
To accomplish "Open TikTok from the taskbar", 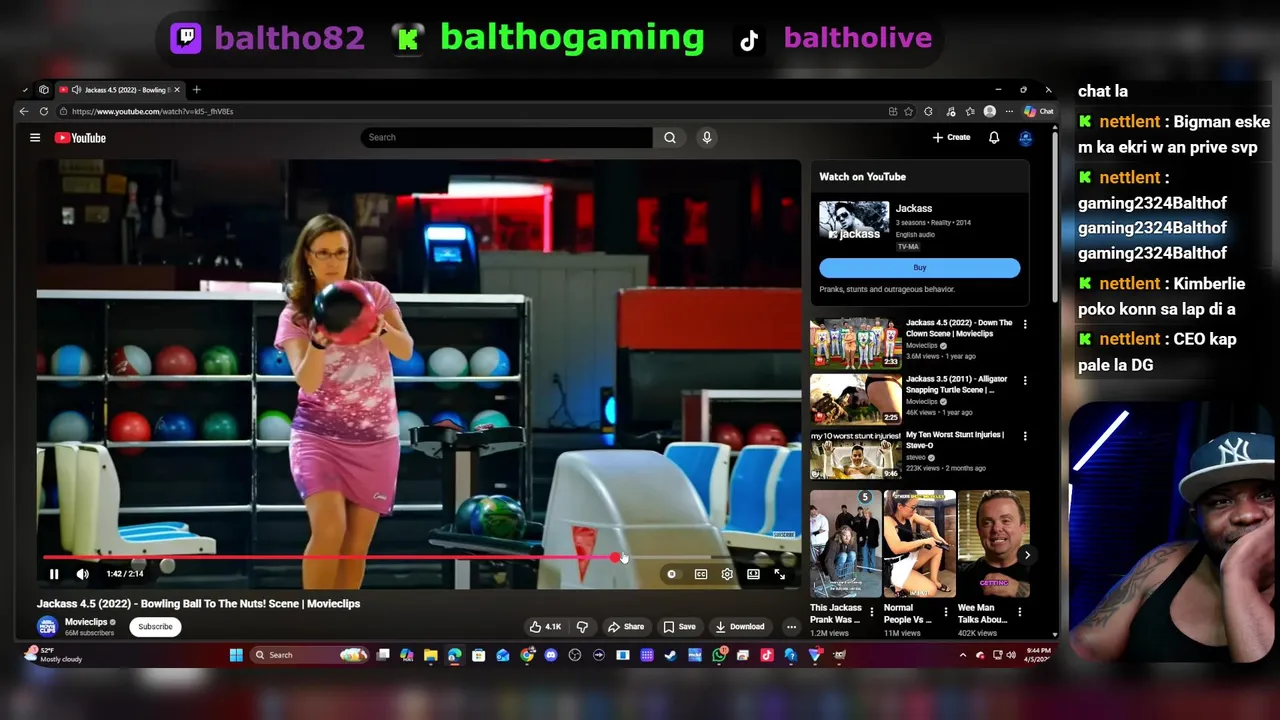I will pyautogui.click(x=767, y=655).
